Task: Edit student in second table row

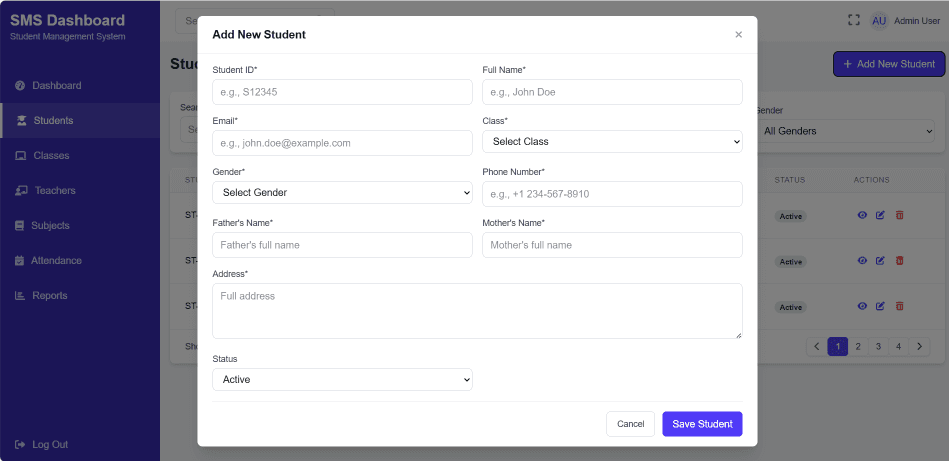Action: pos(881,261)
